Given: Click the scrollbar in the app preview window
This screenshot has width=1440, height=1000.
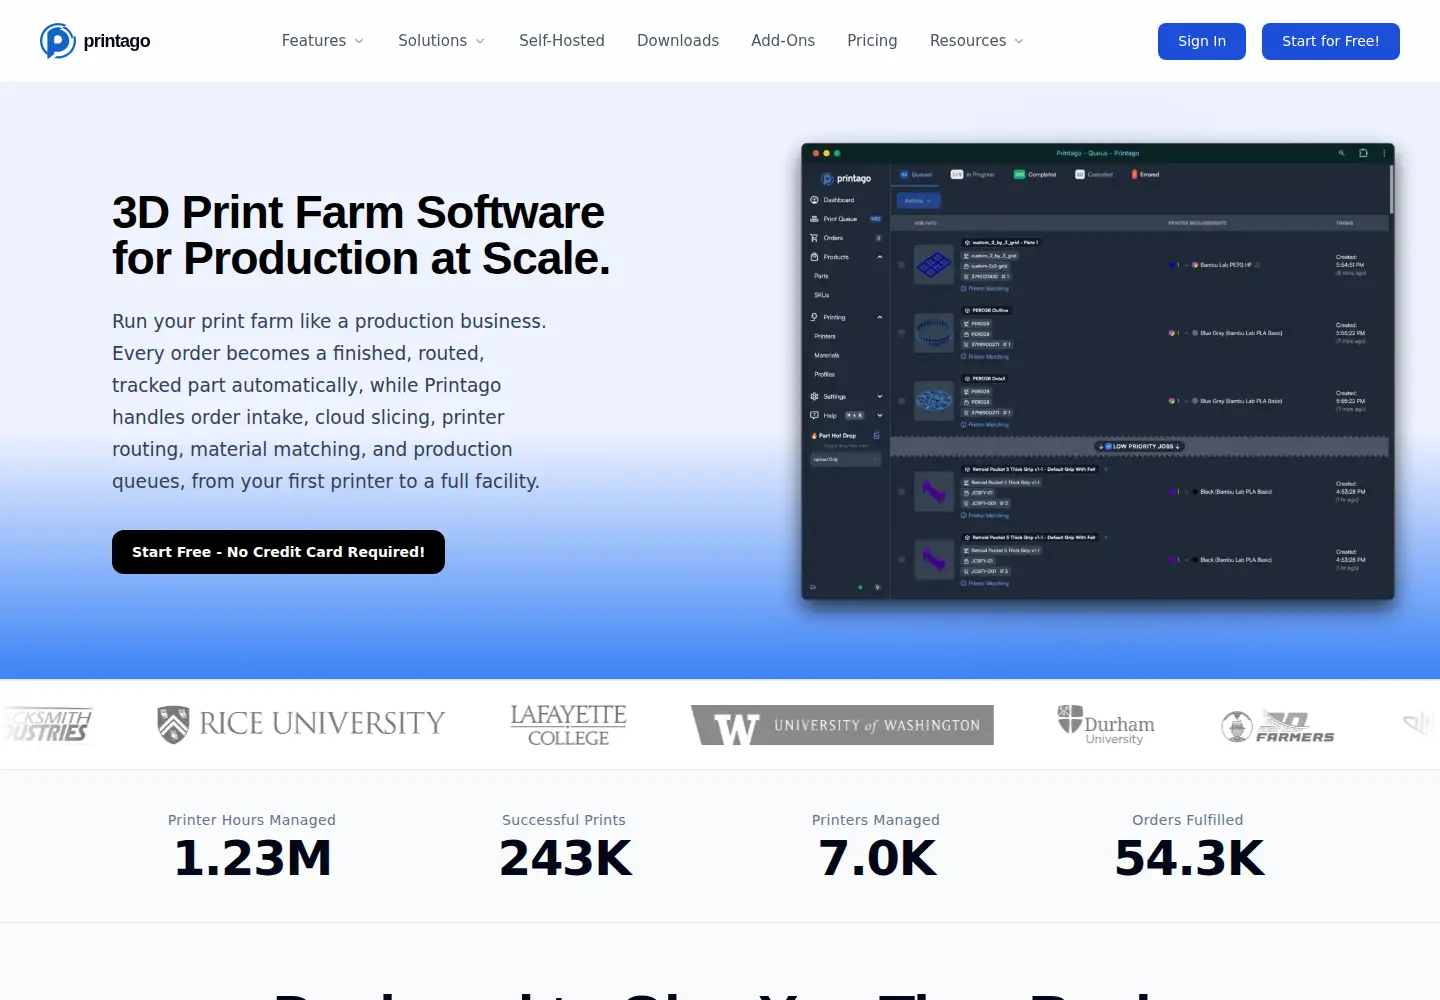Looking at the screenshot, I should 1391,189.
